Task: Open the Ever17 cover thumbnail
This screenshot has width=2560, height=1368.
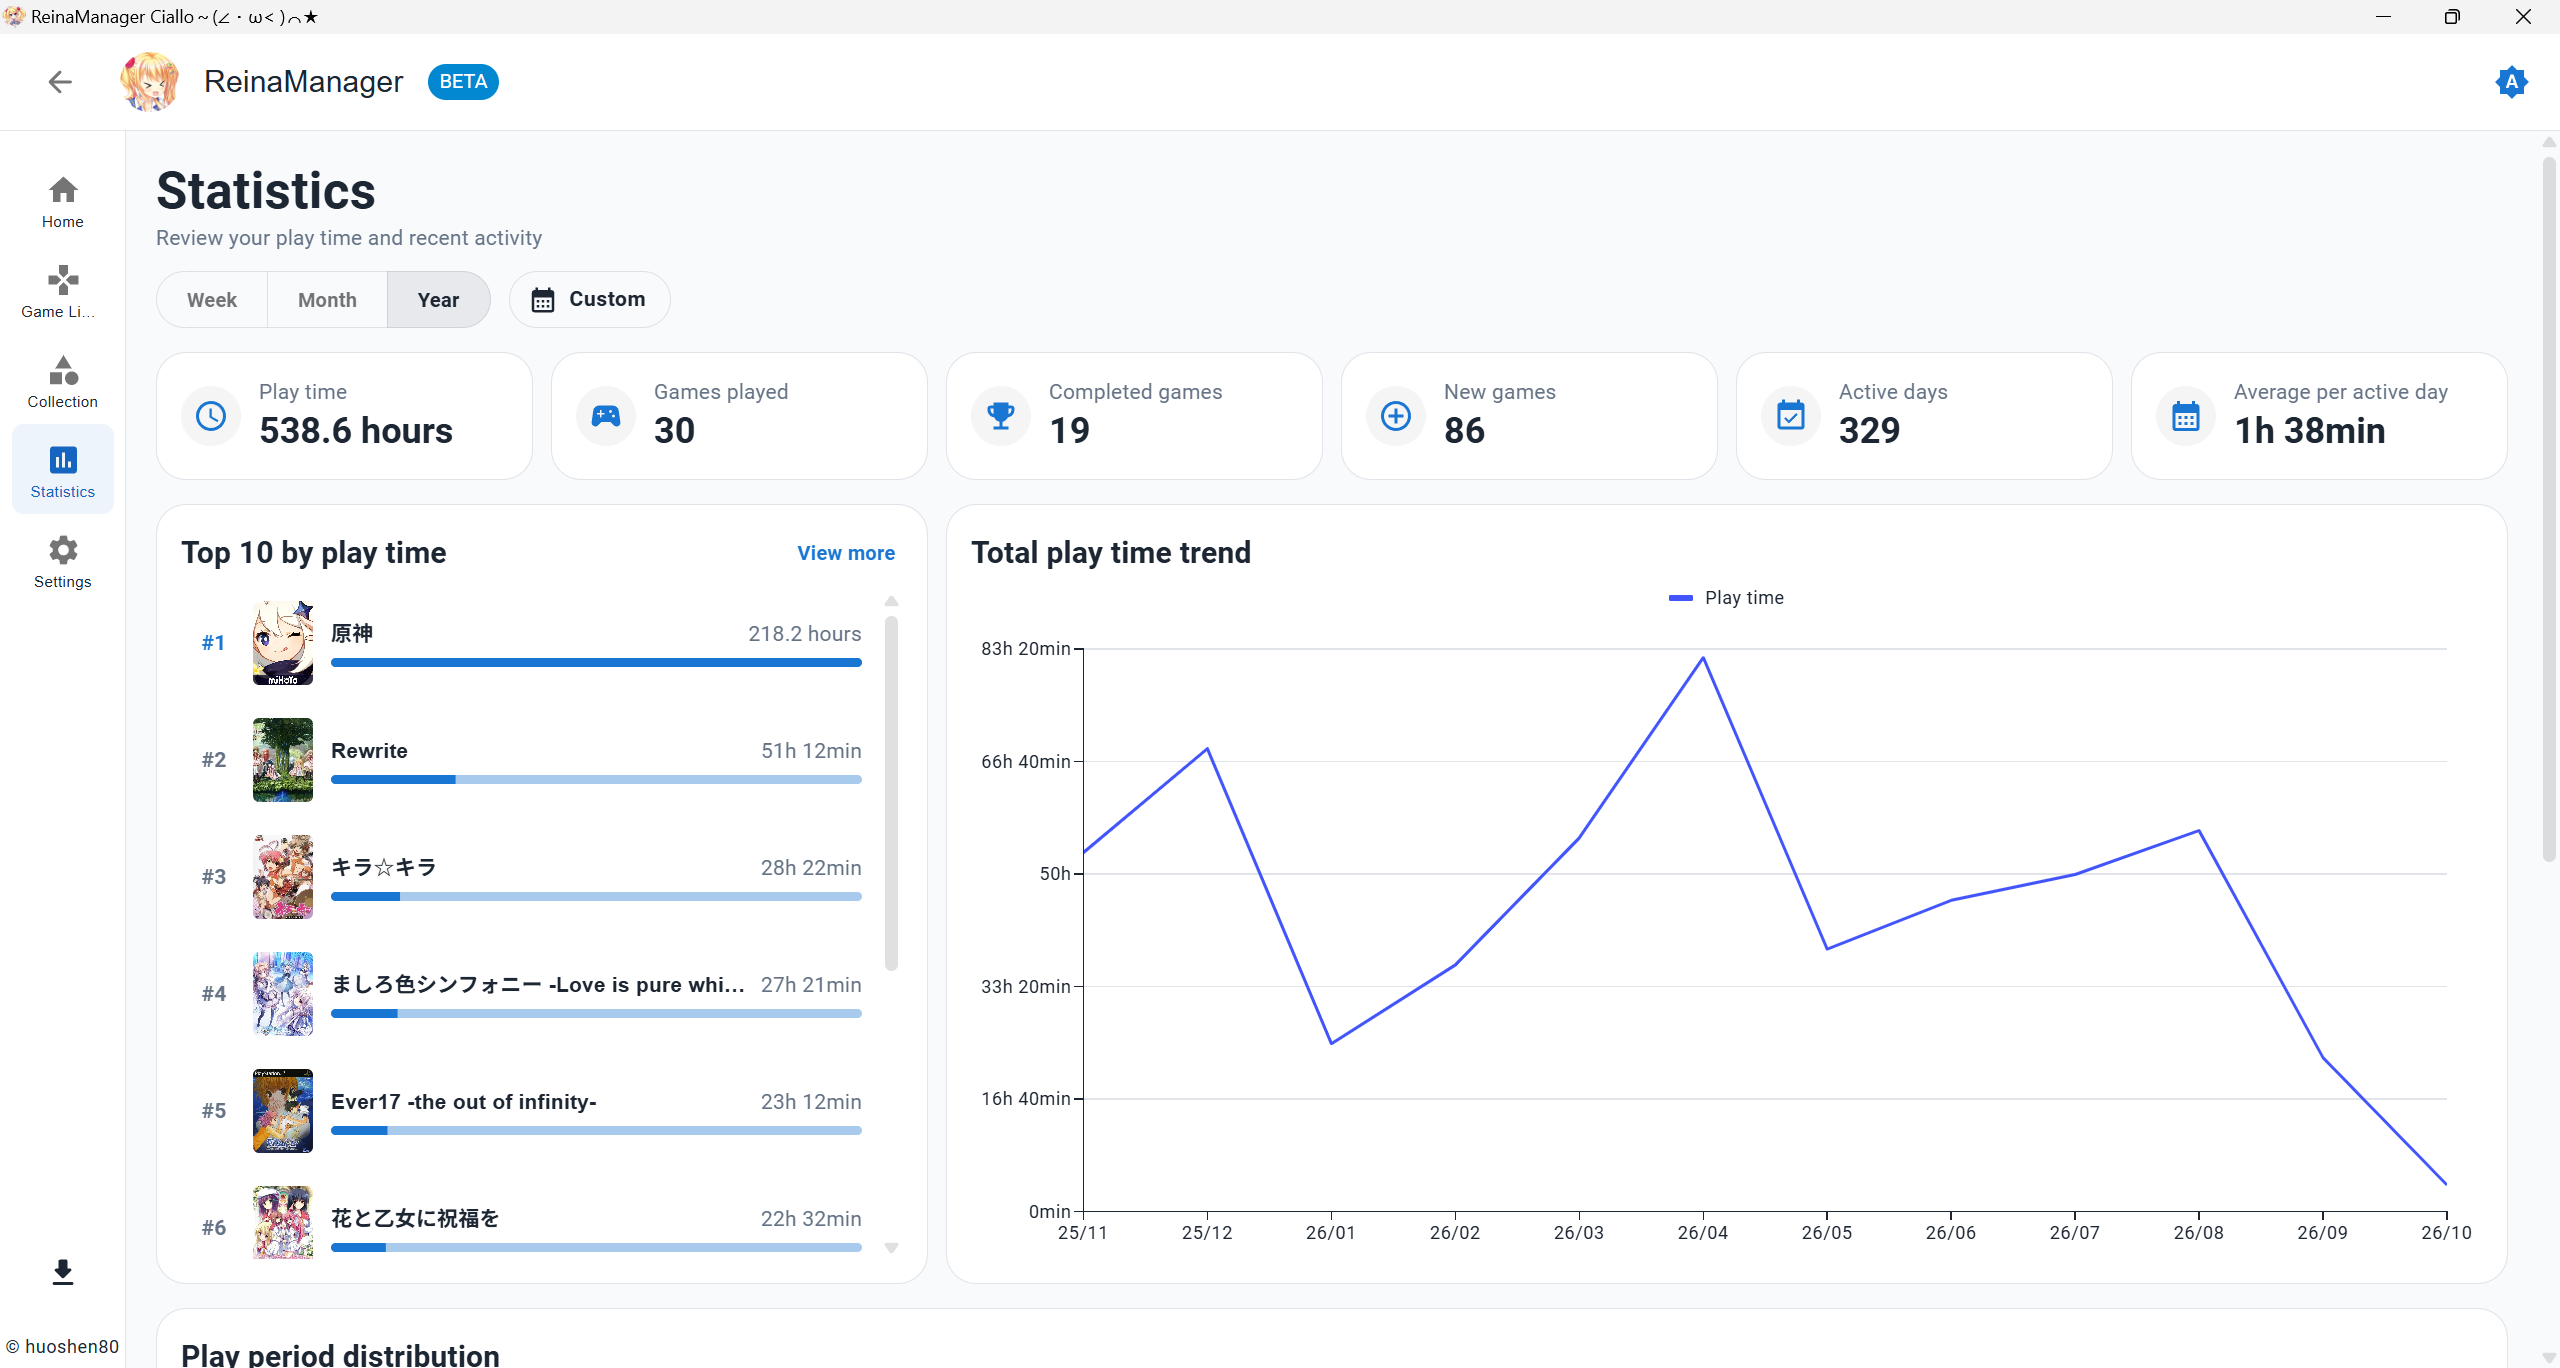Action: (283, 1111)
